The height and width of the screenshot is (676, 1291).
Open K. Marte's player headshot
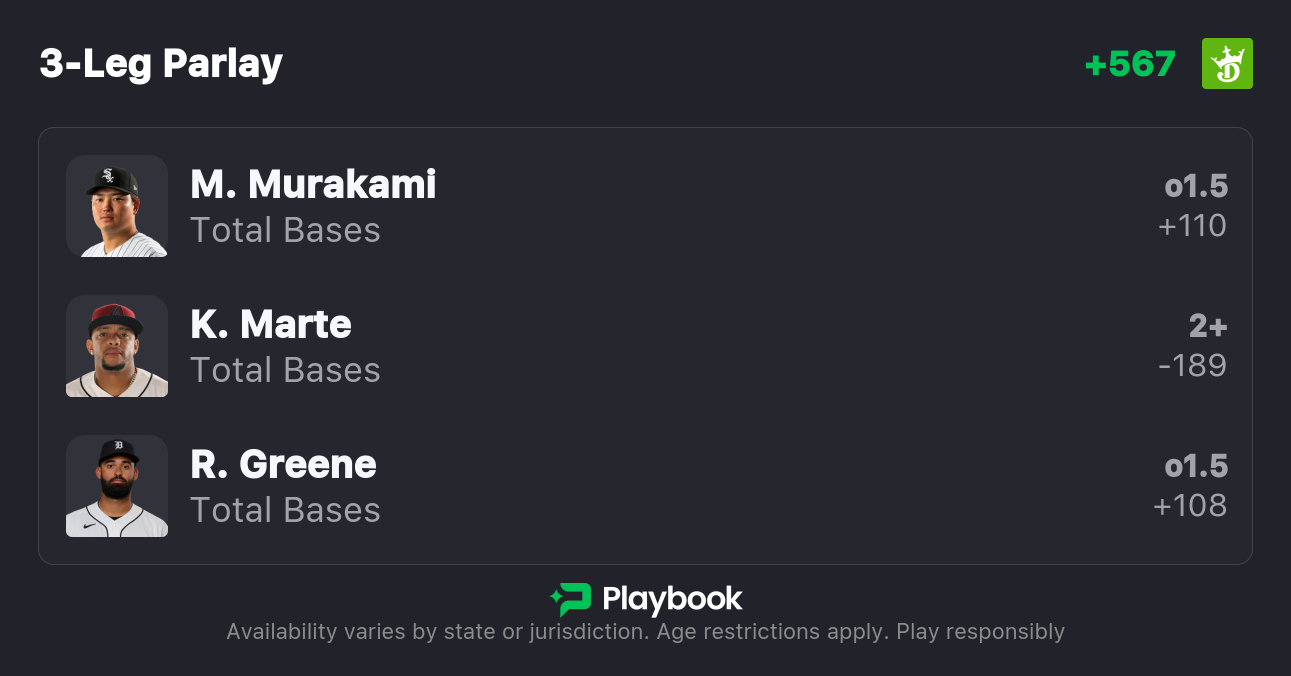[117, 346]
